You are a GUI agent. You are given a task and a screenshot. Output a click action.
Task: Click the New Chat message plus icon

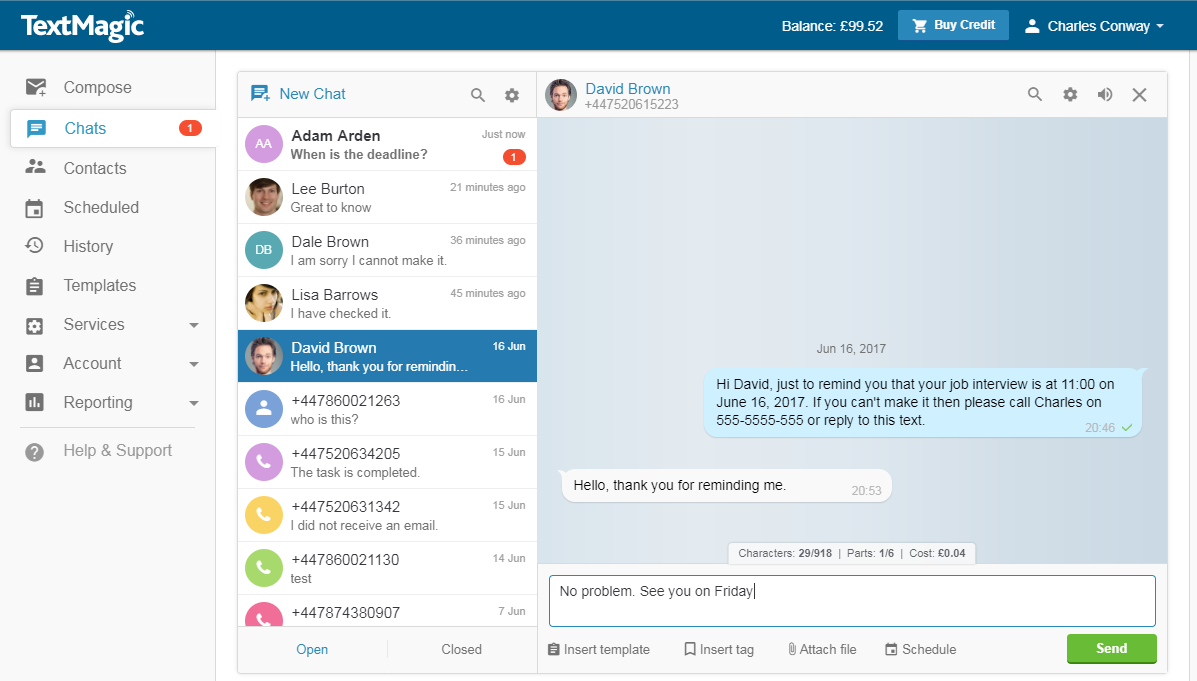pyautogui.click(x=260, y=94)
